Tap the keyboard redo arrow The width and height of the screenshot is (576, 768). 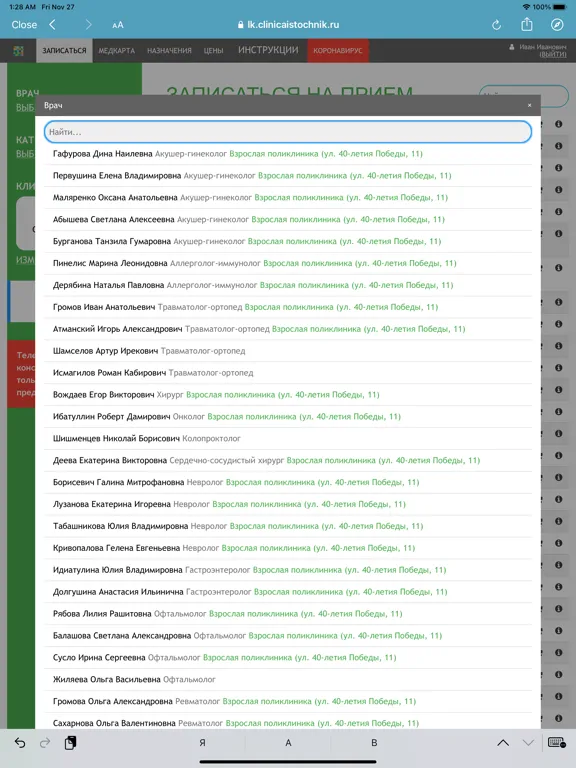point(45,743)
